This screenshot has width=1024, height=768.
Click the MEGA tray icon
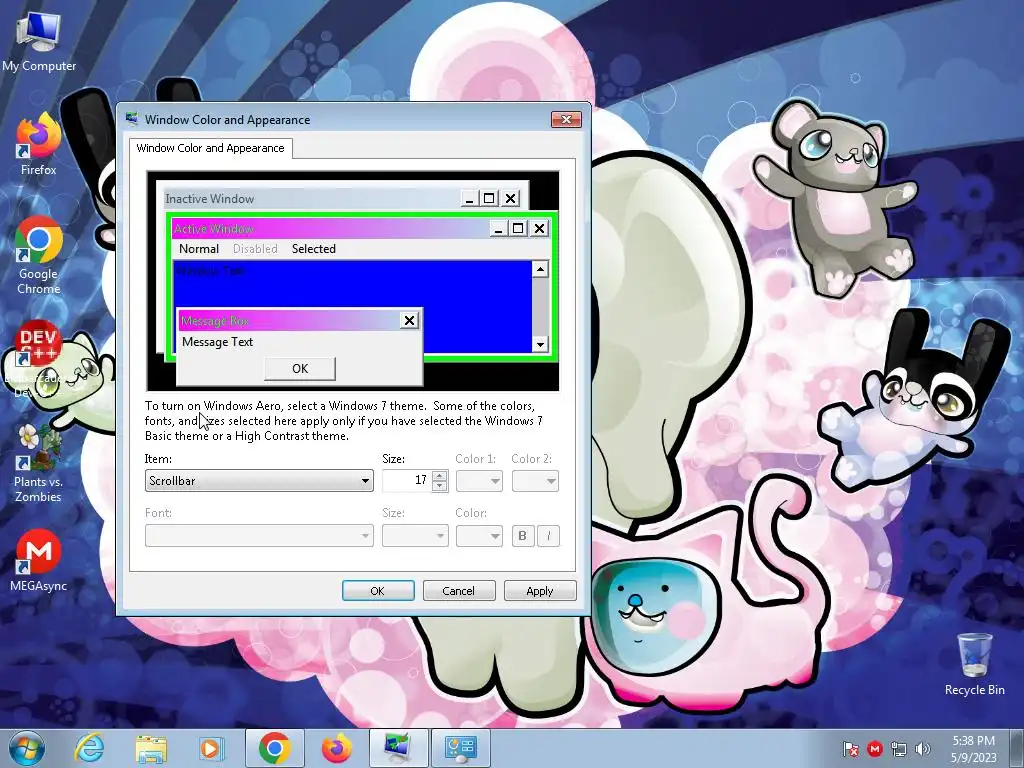(874, 749)
